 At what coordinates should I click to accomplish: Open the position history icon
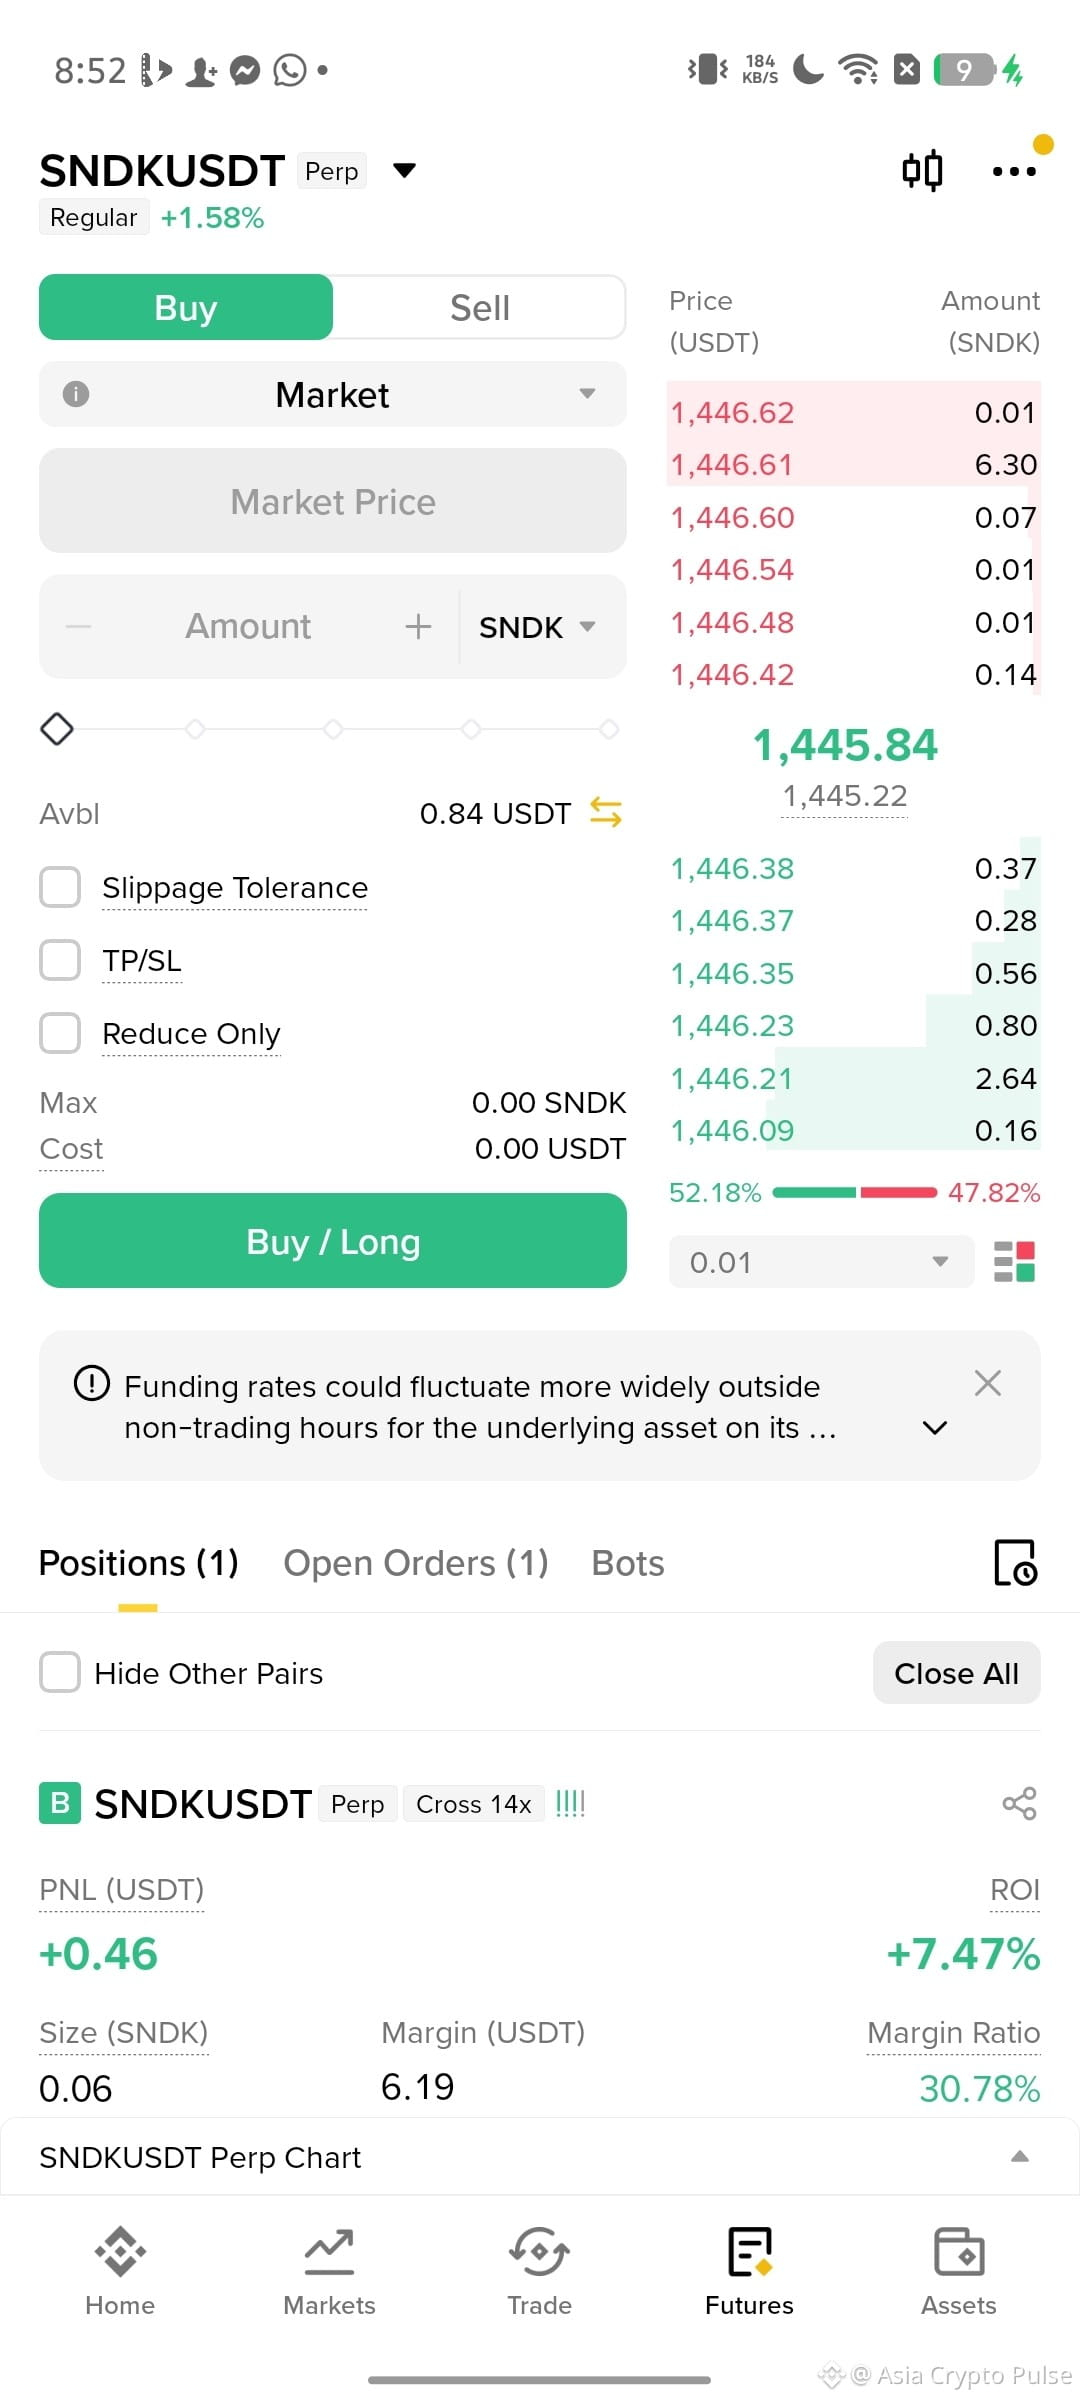[1016, 1562]
